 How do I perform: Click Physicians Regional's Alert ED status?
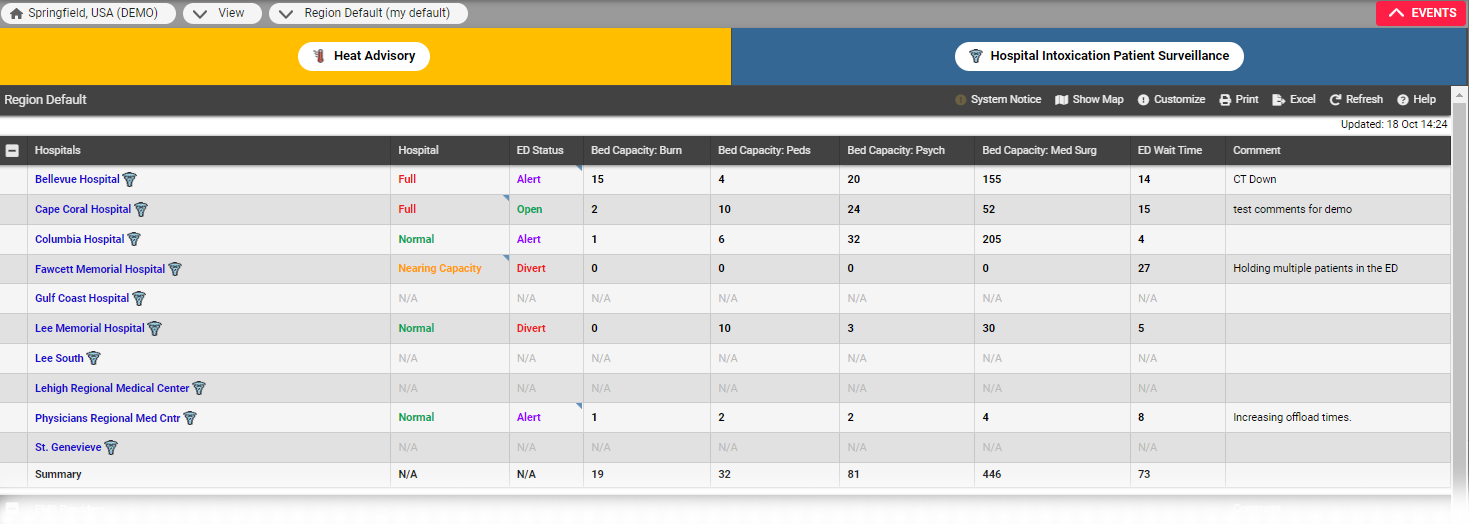[529, 418]
